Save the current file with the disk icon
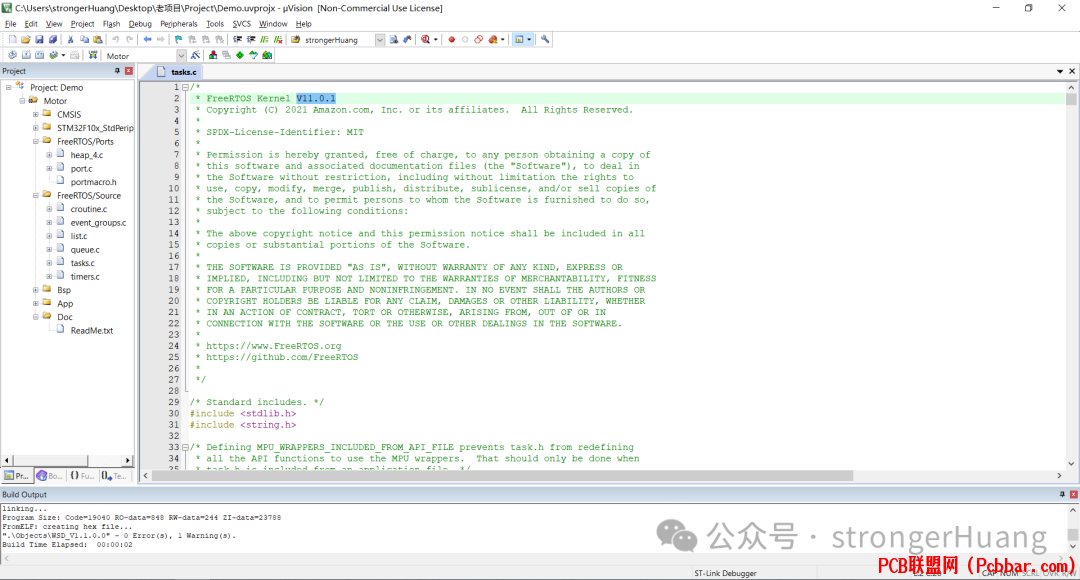 (x=39, y=40)
